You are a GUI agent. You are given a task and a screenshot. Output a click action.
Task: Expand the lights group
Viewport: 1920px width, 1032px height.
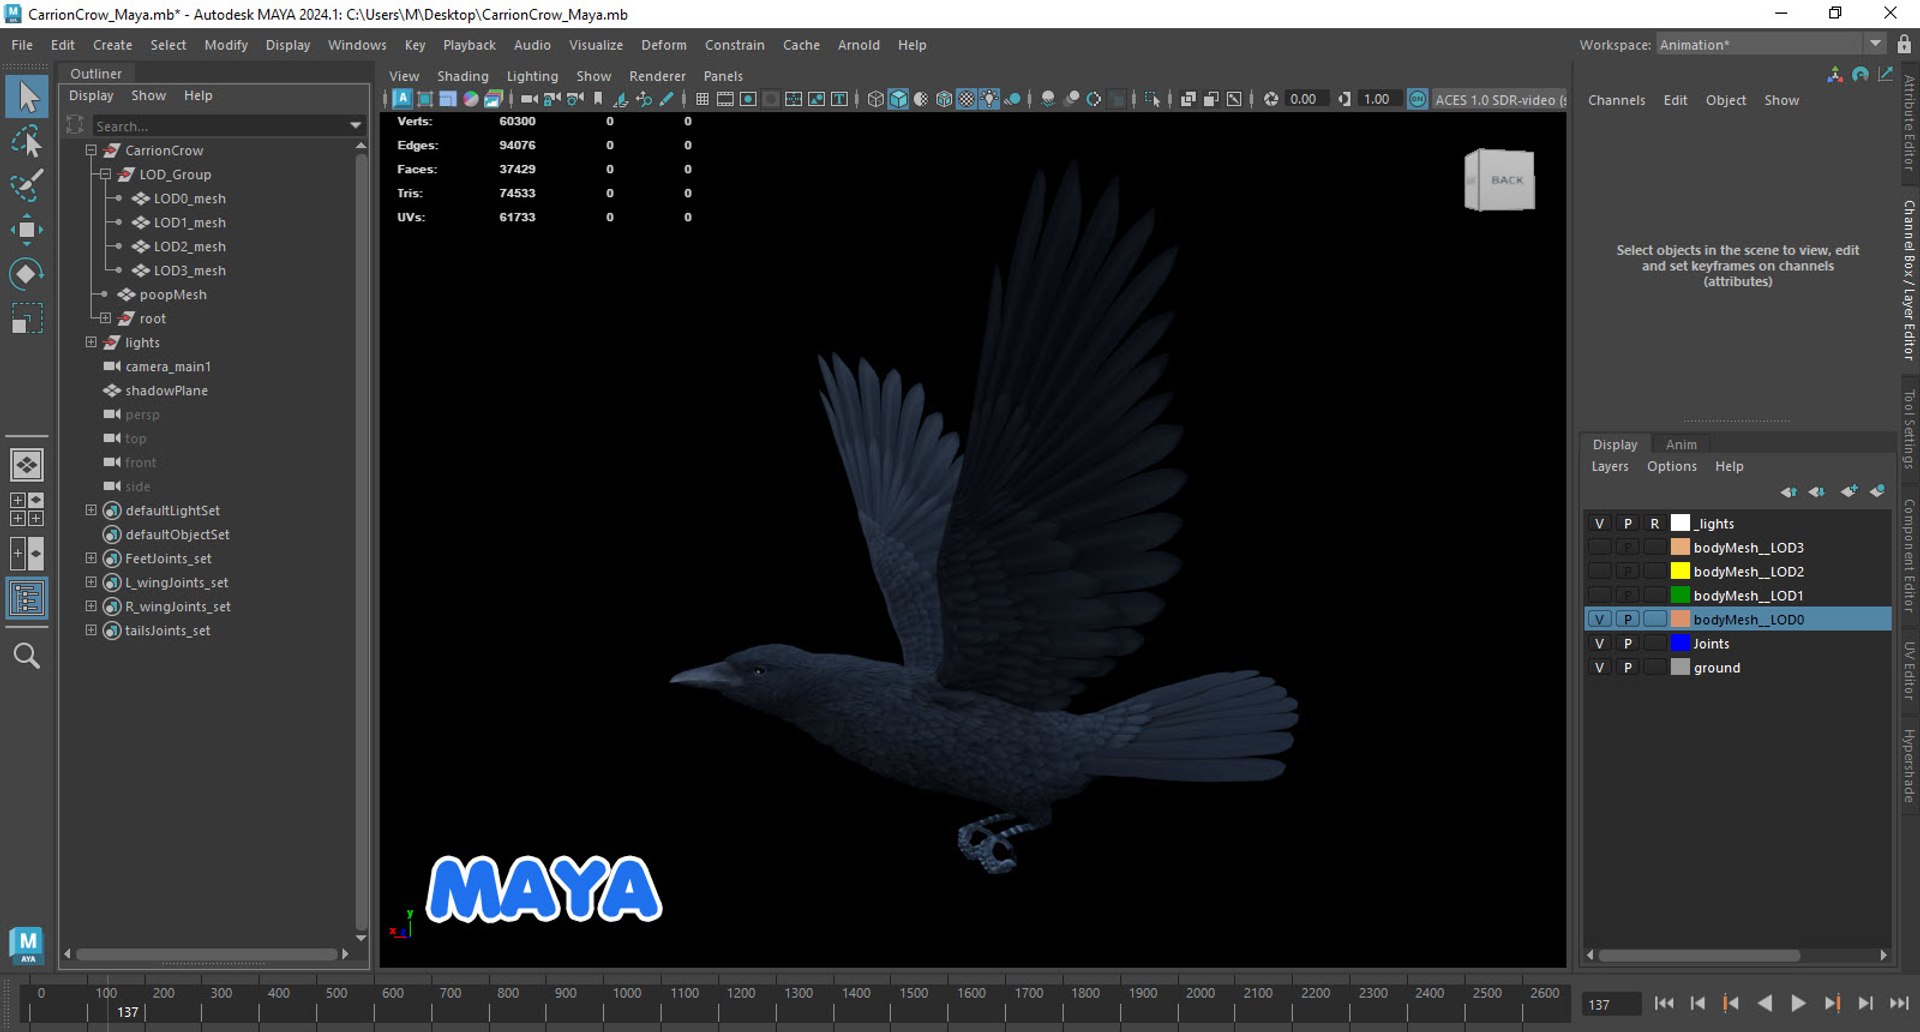tap(91, 342)
